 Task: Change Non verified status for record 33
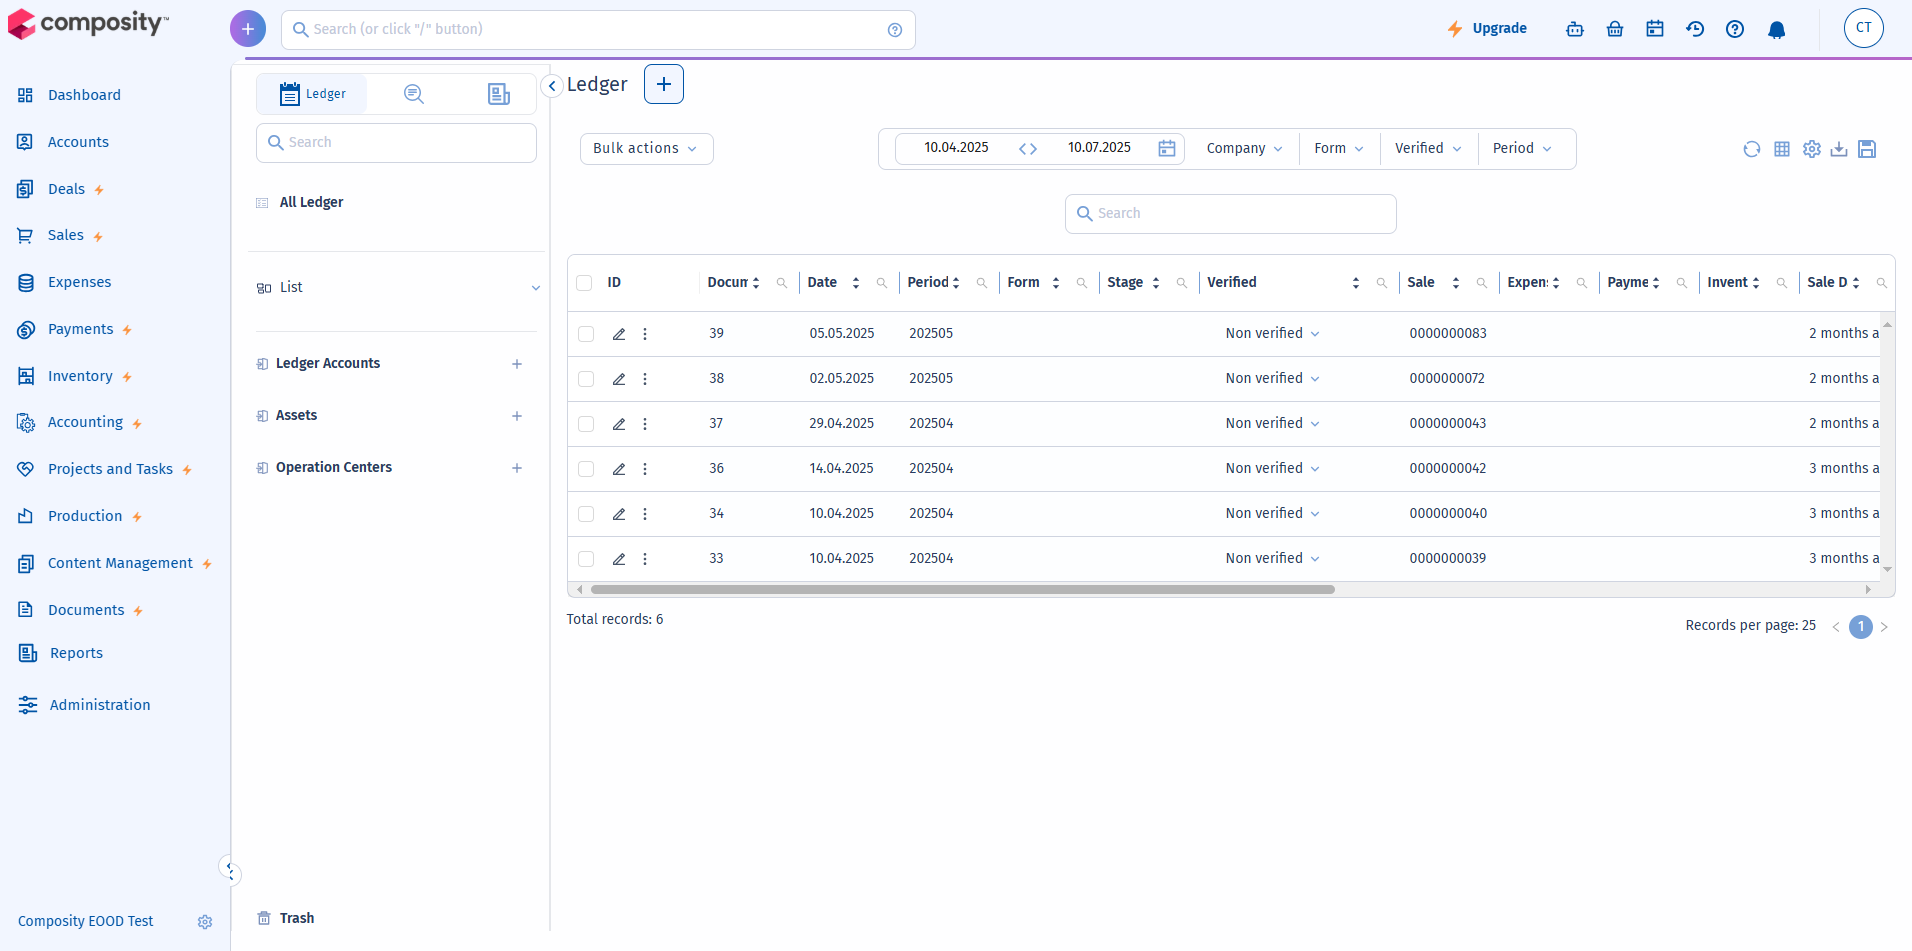coord(1272,559)
